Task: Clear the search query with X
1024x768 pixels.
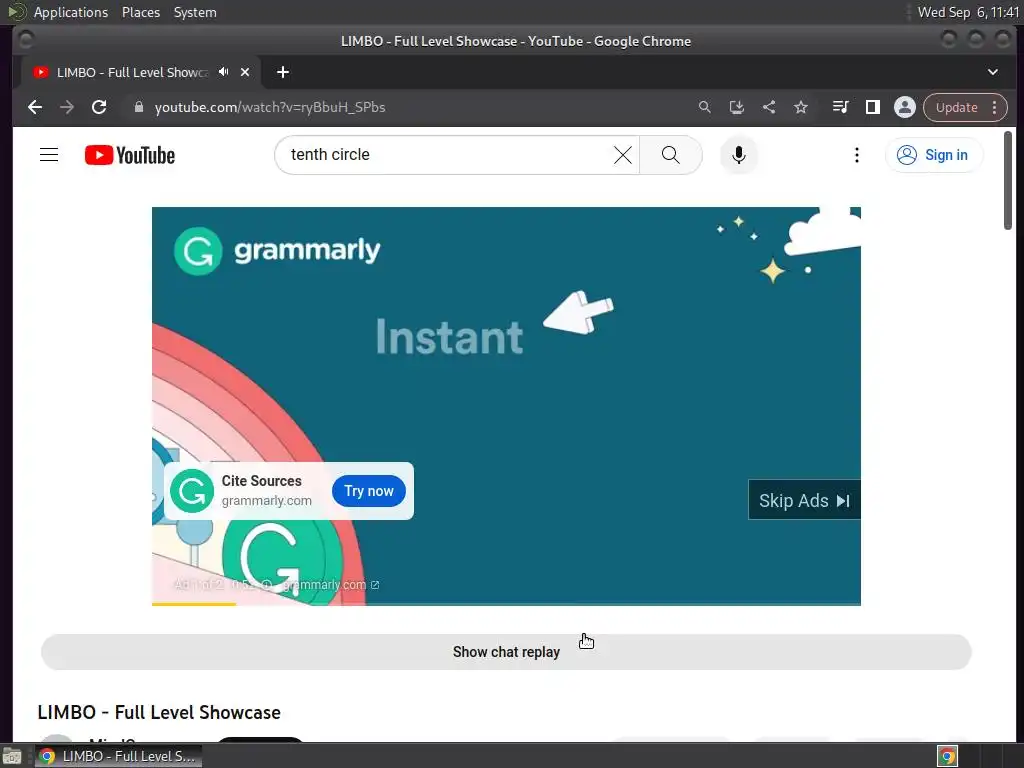Action: point(622,155)
